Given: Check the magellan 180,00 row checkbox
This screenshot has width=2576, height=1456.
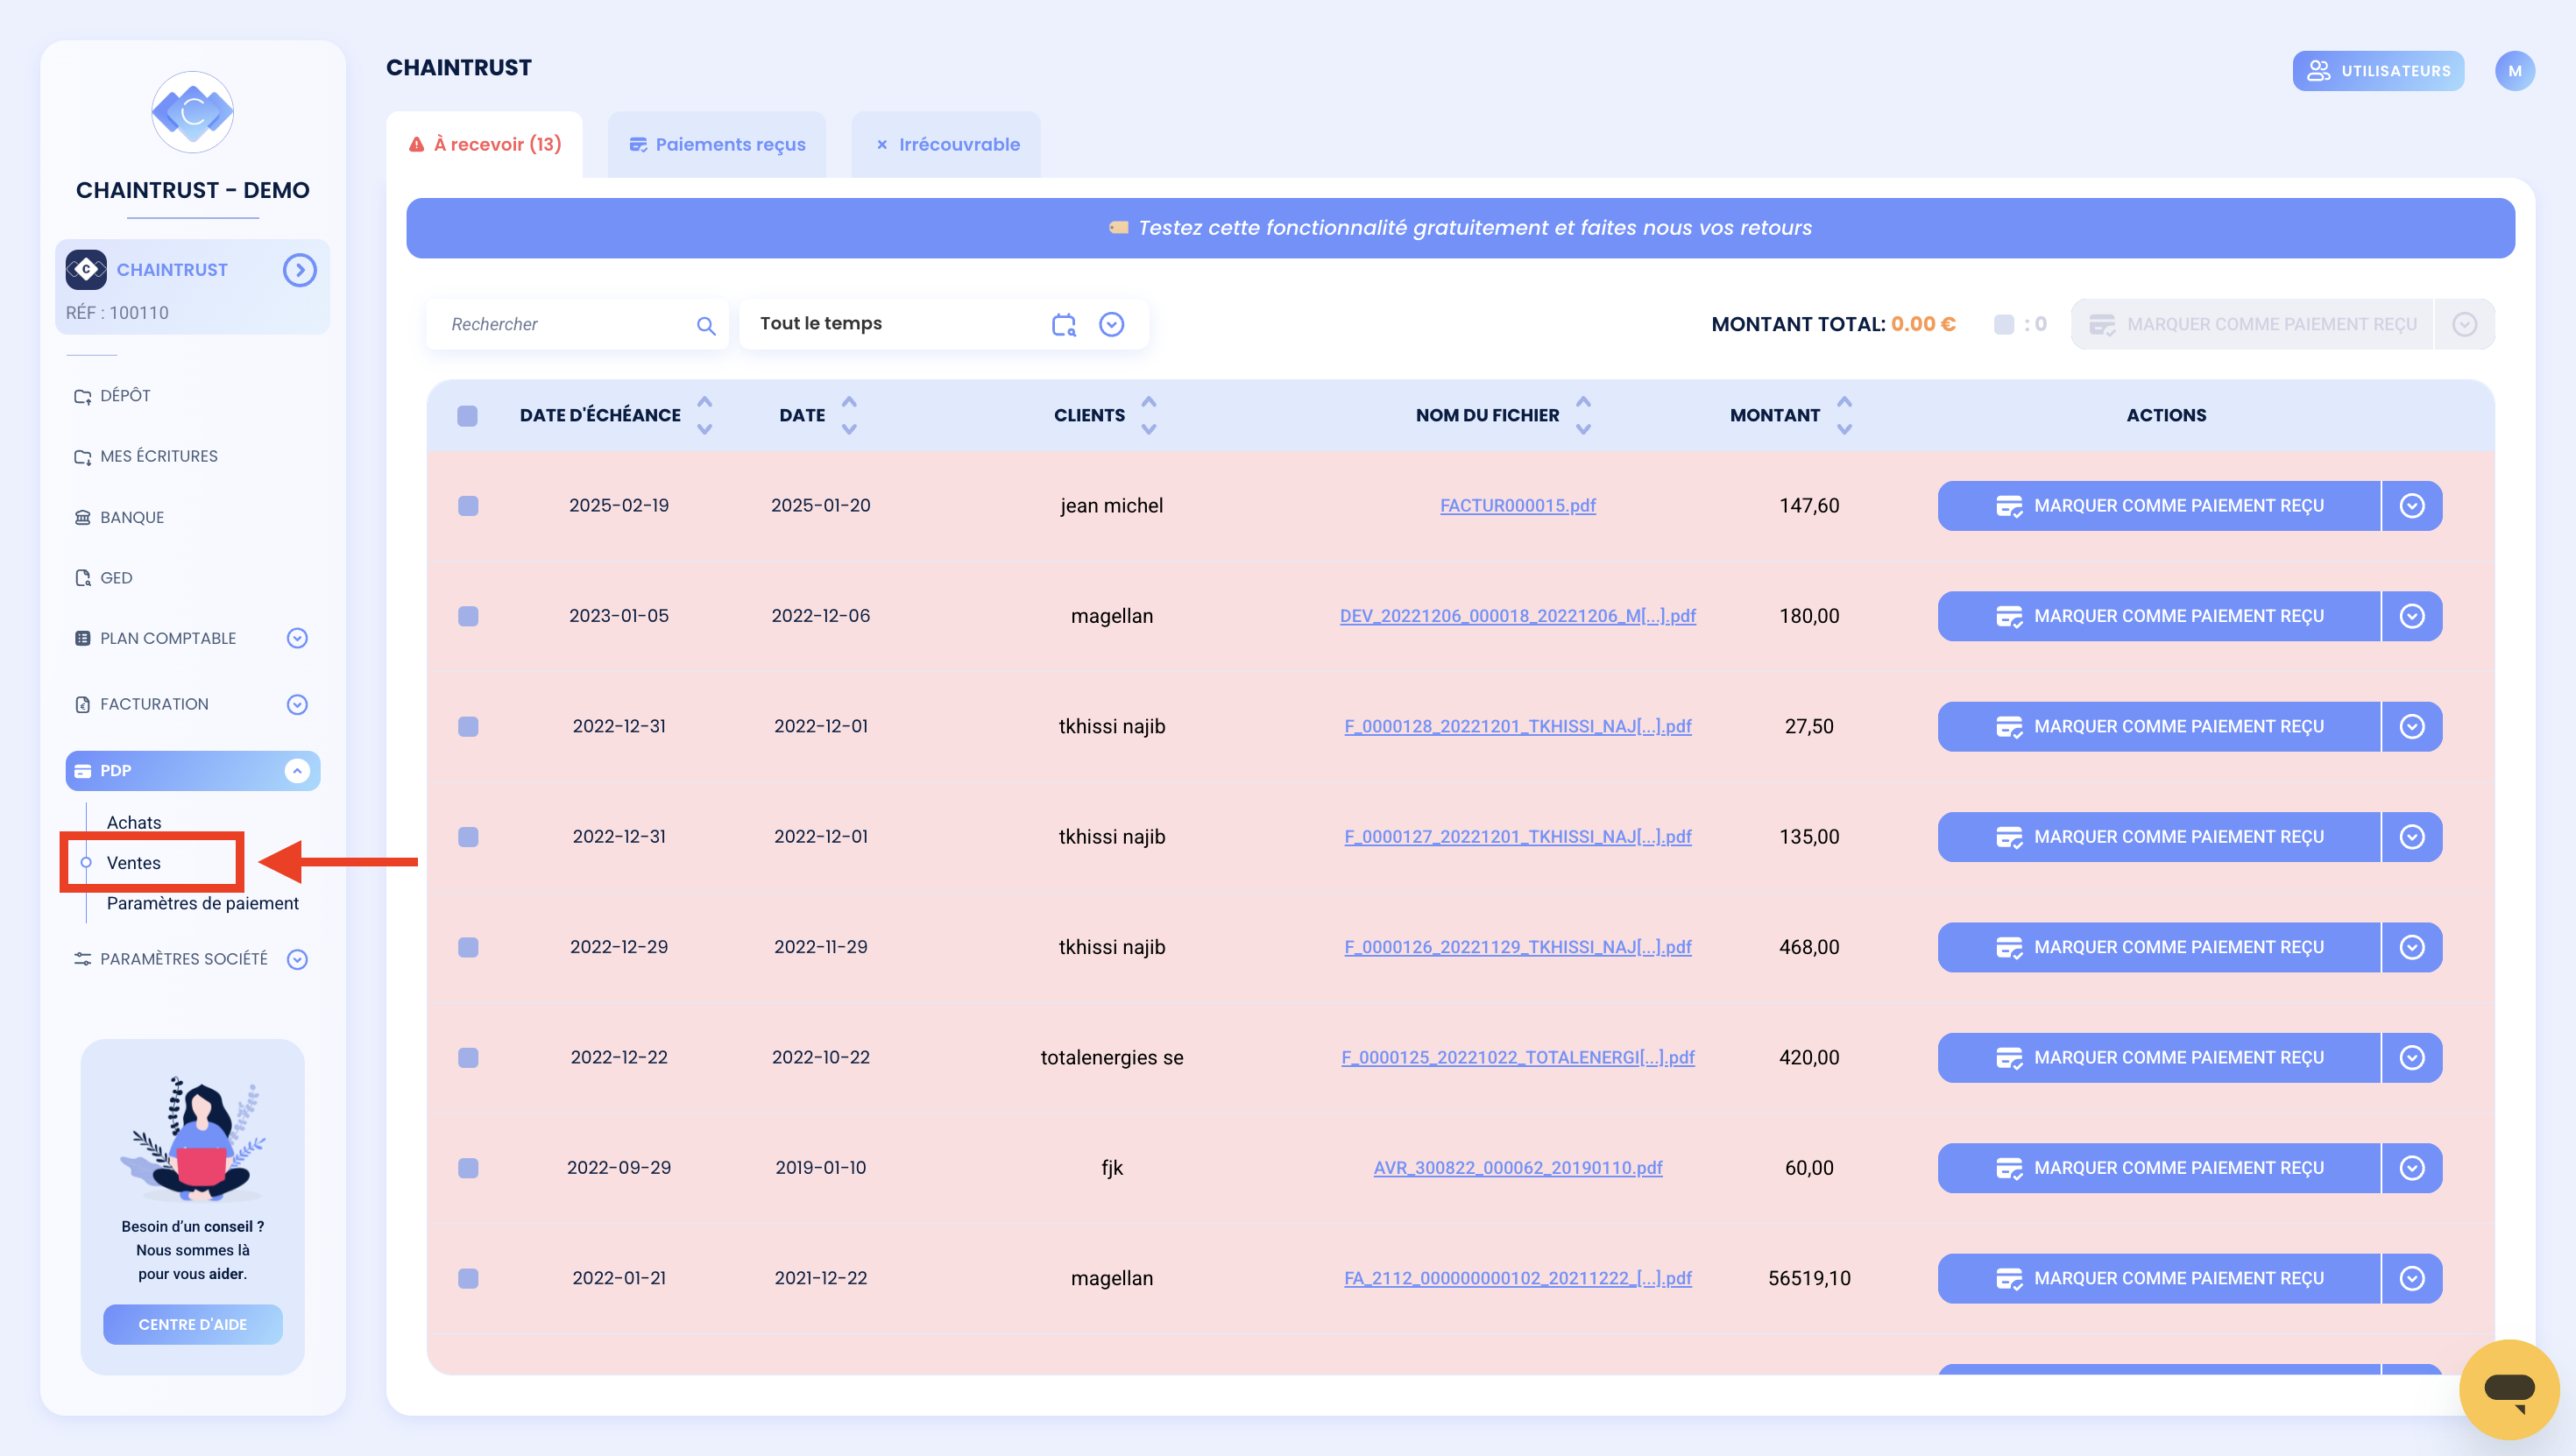Looking at the screenshot, I should (467, 616).
